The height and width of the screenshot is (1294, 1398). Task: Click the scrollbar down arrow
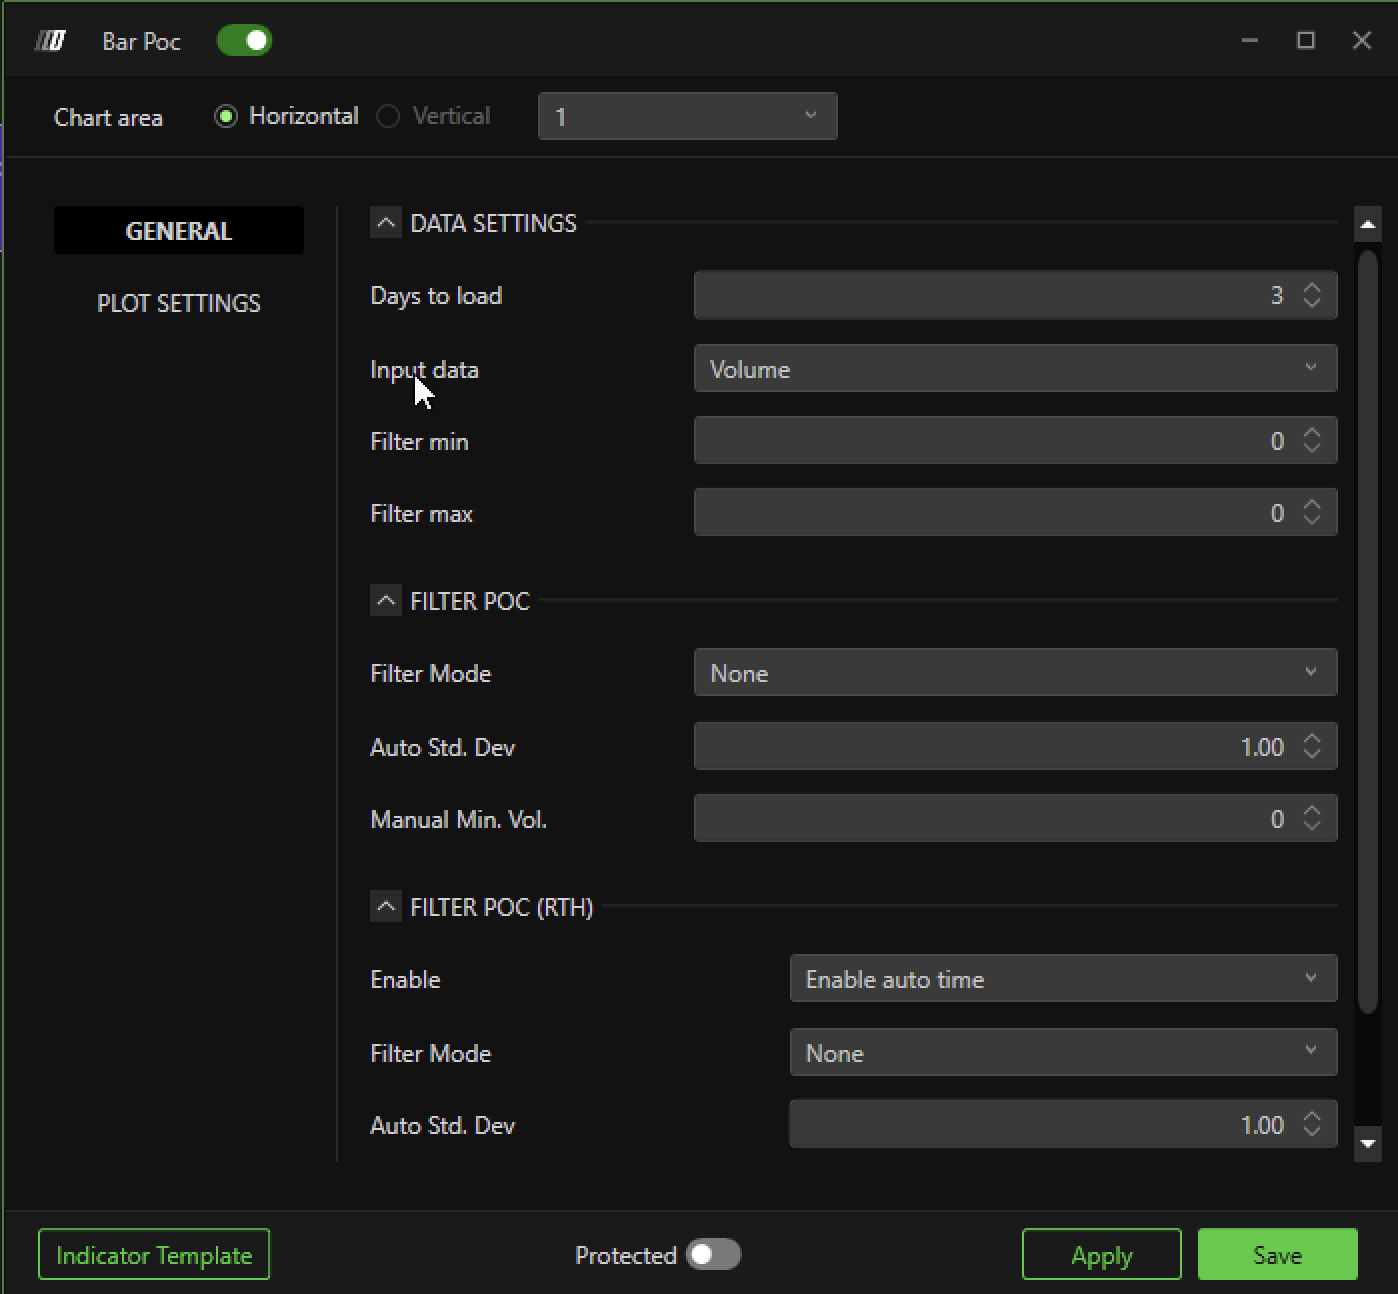(x=1367, y=1143)
